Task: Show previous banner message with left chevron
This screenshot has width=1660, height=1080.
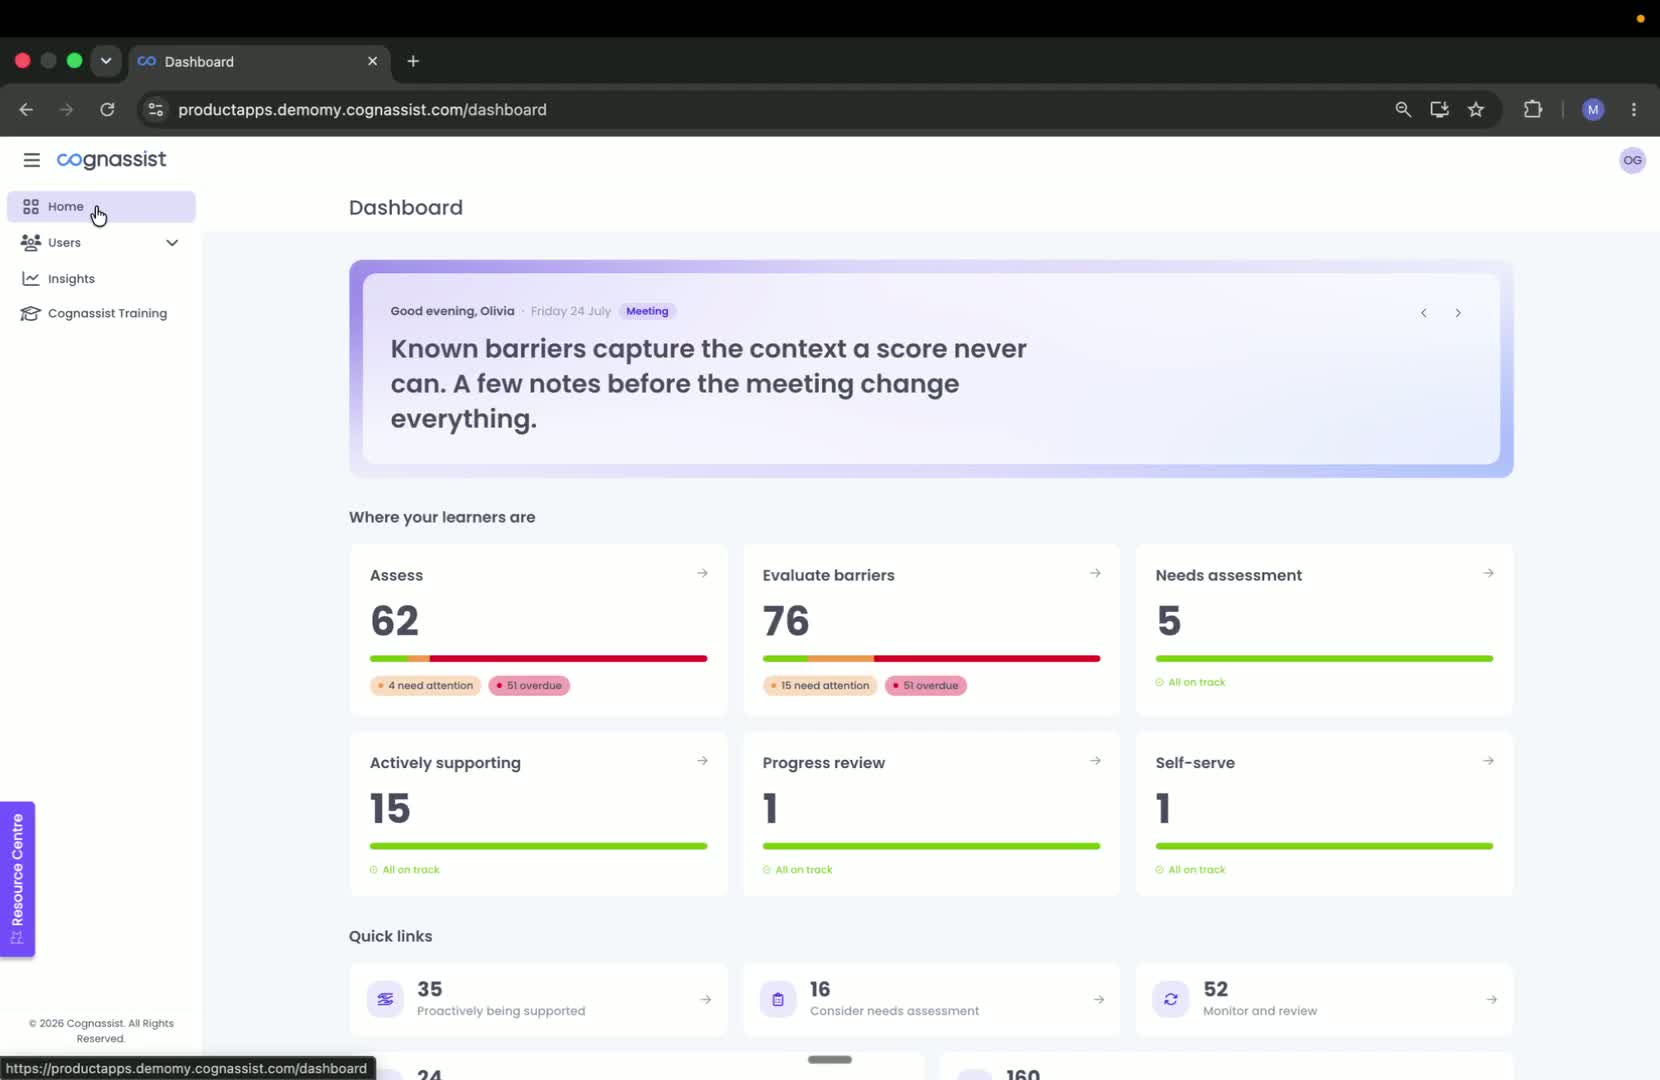Action: click(x=1424, y=313)
